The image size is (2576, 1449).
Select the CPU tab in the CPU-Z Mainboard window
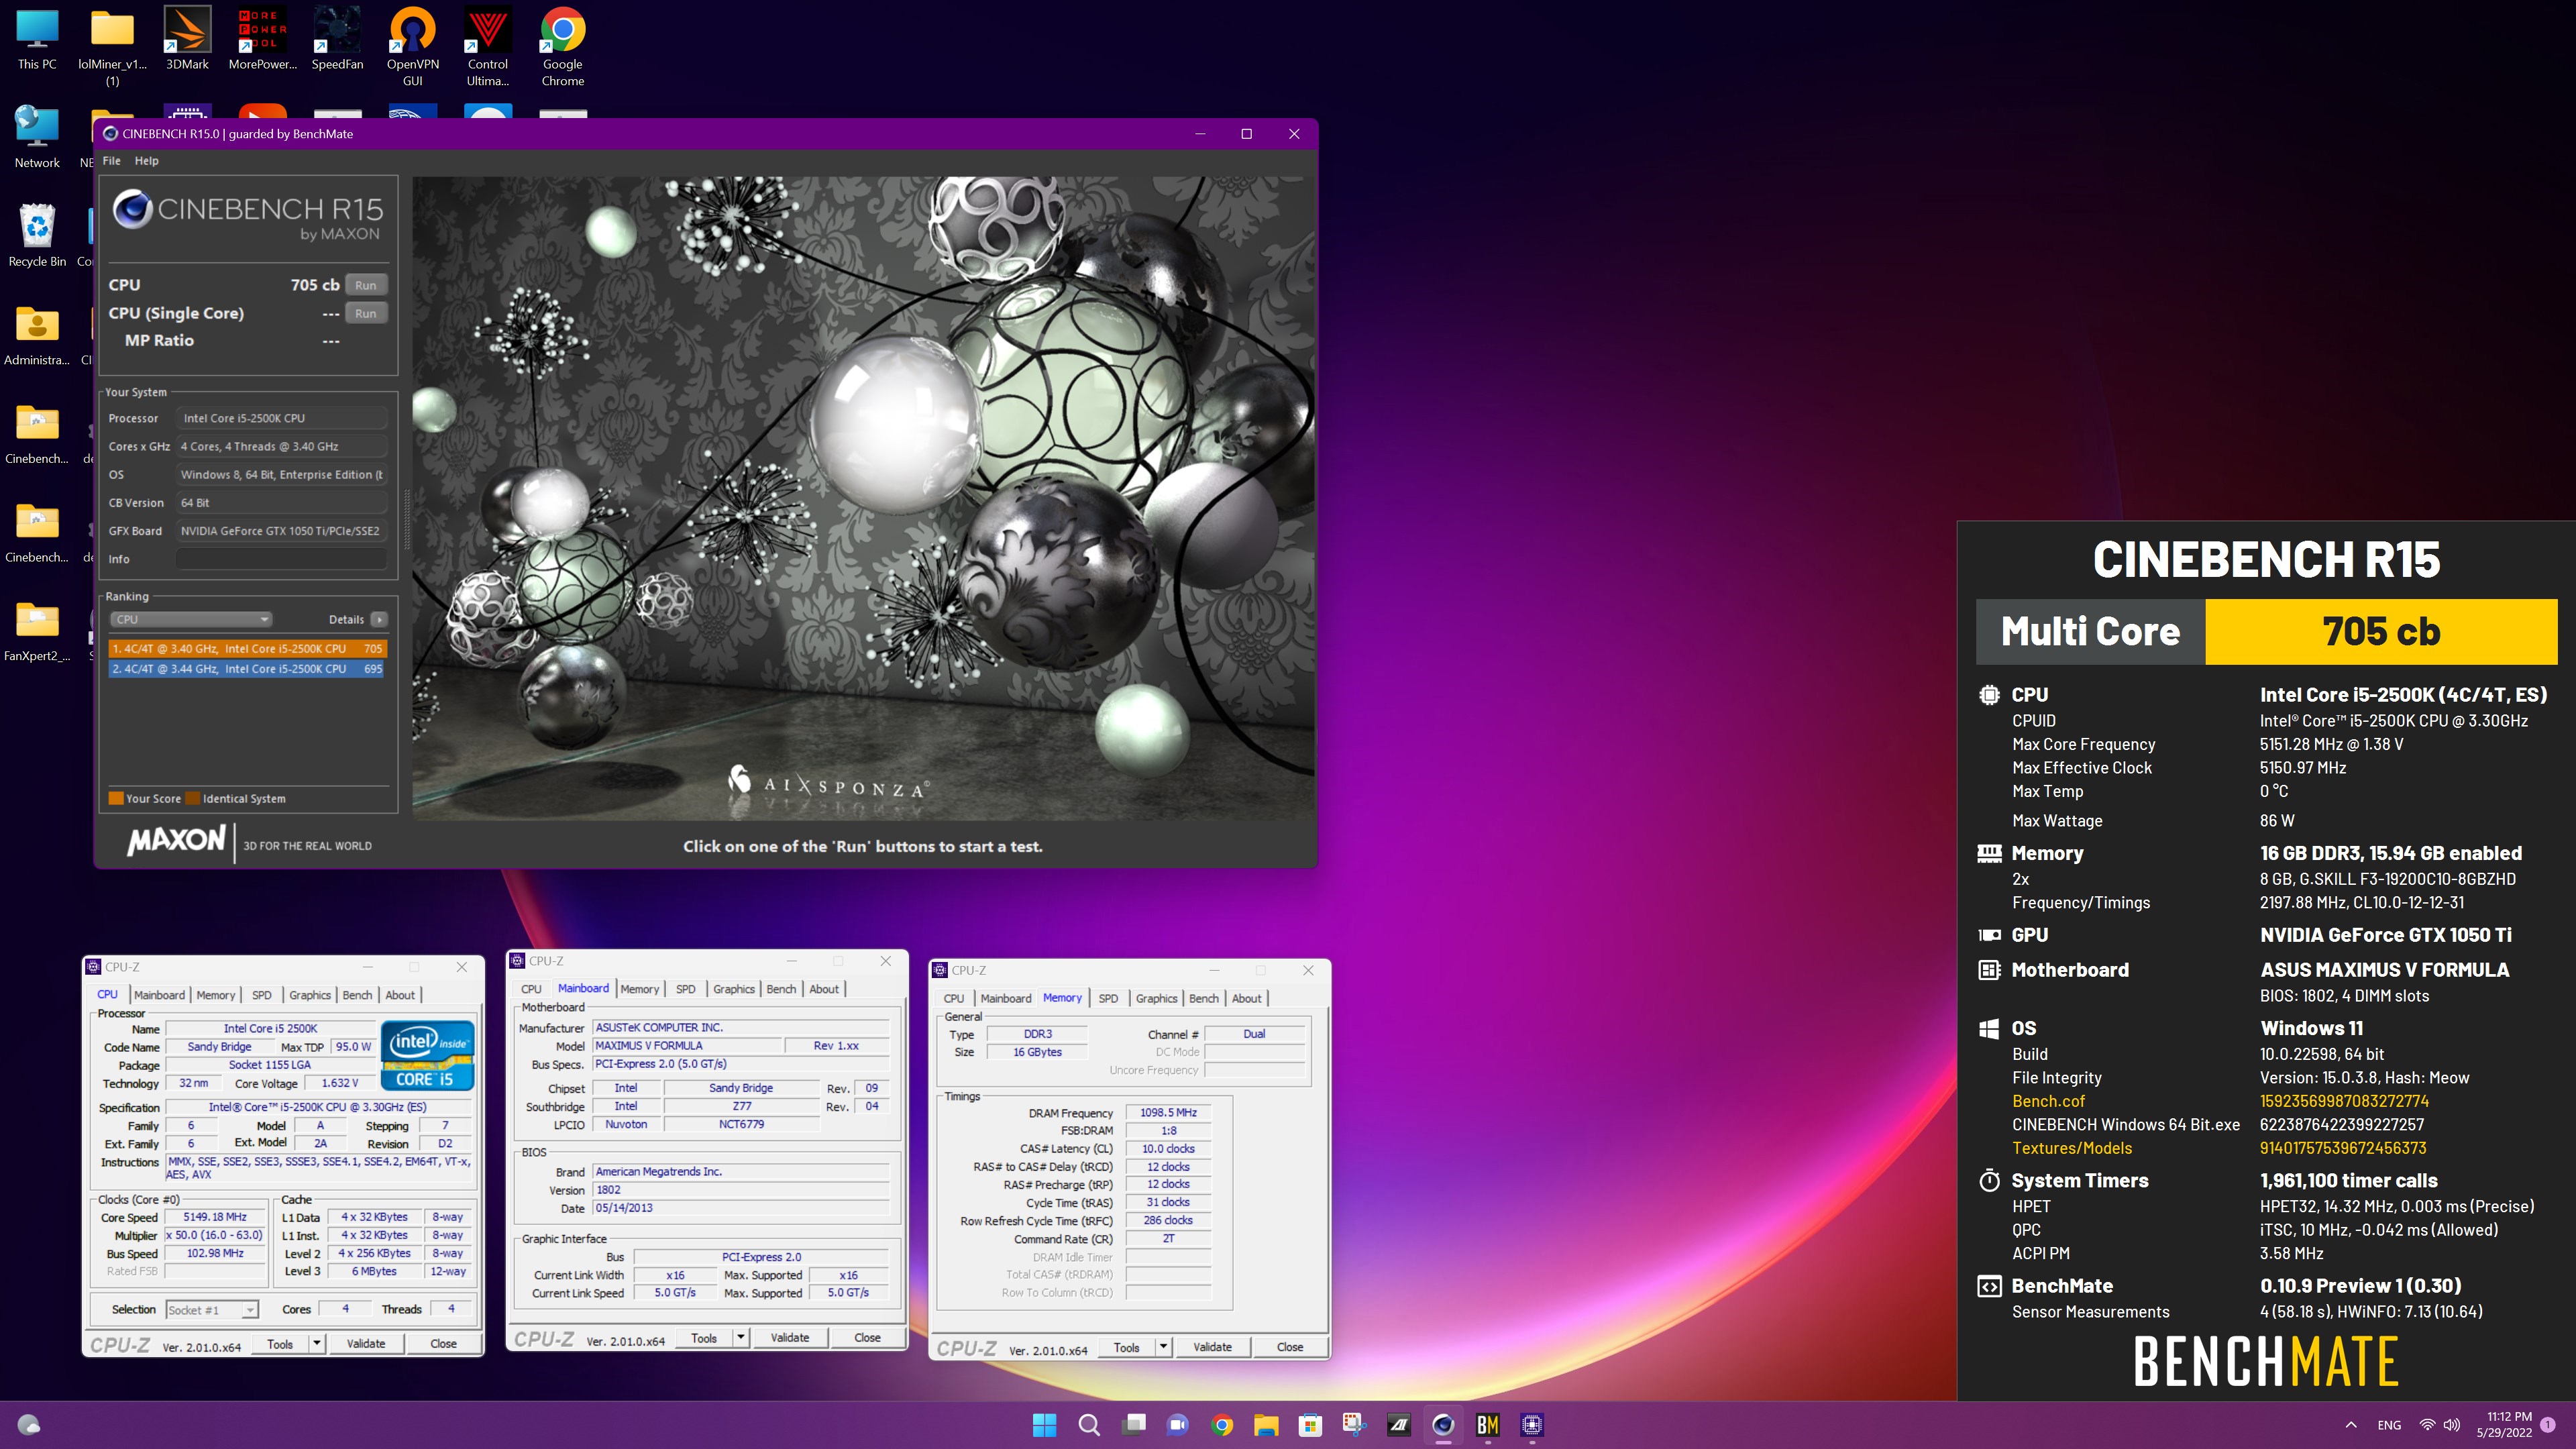pyautogui.click(x=531, y=989)
